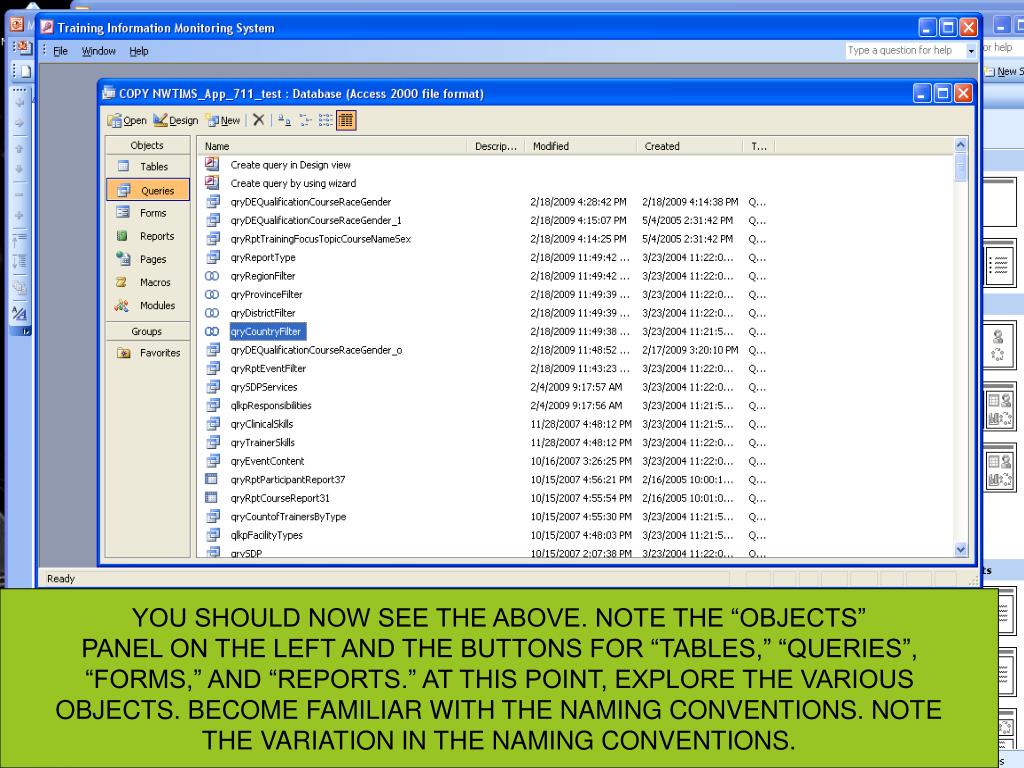
Task: Click database window title bar icon
Action: tap(109, 93)
